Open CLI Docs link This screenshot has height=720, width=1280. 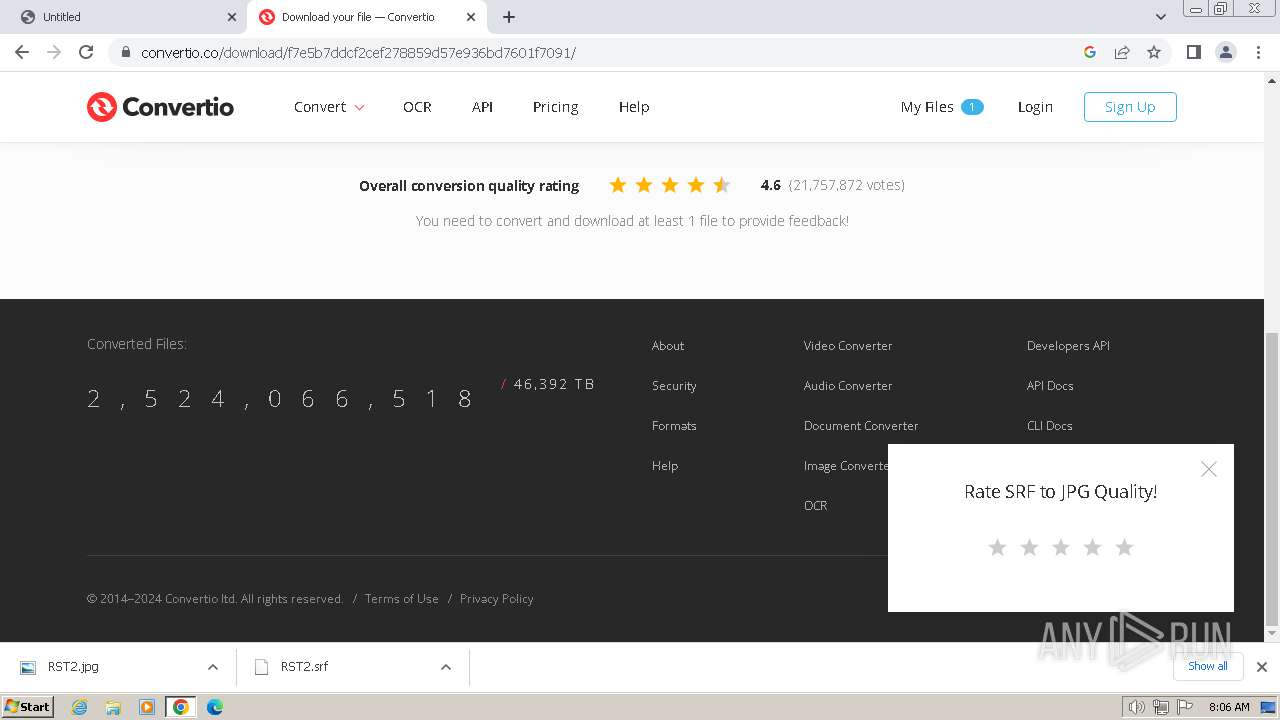1049,426
